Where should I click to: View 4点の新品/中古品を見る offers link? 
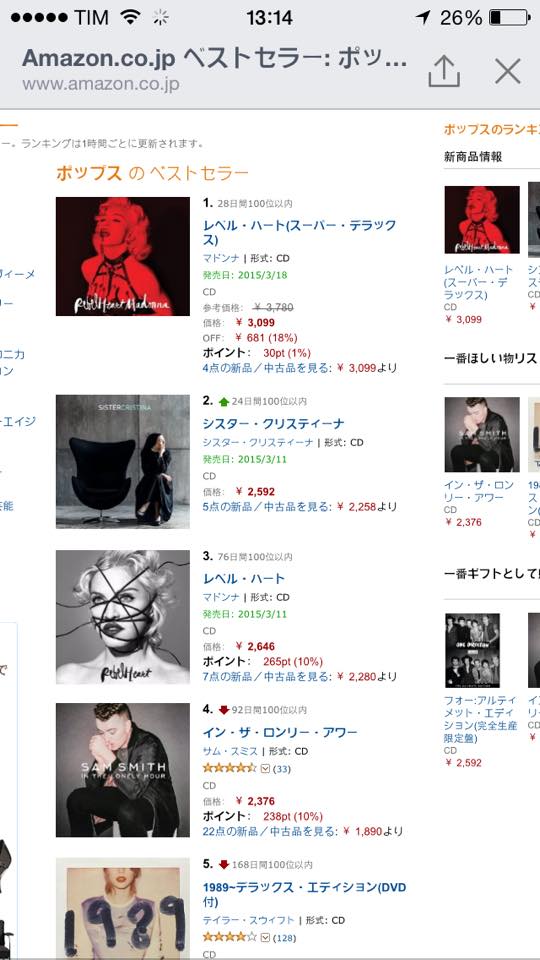point(268,368)
